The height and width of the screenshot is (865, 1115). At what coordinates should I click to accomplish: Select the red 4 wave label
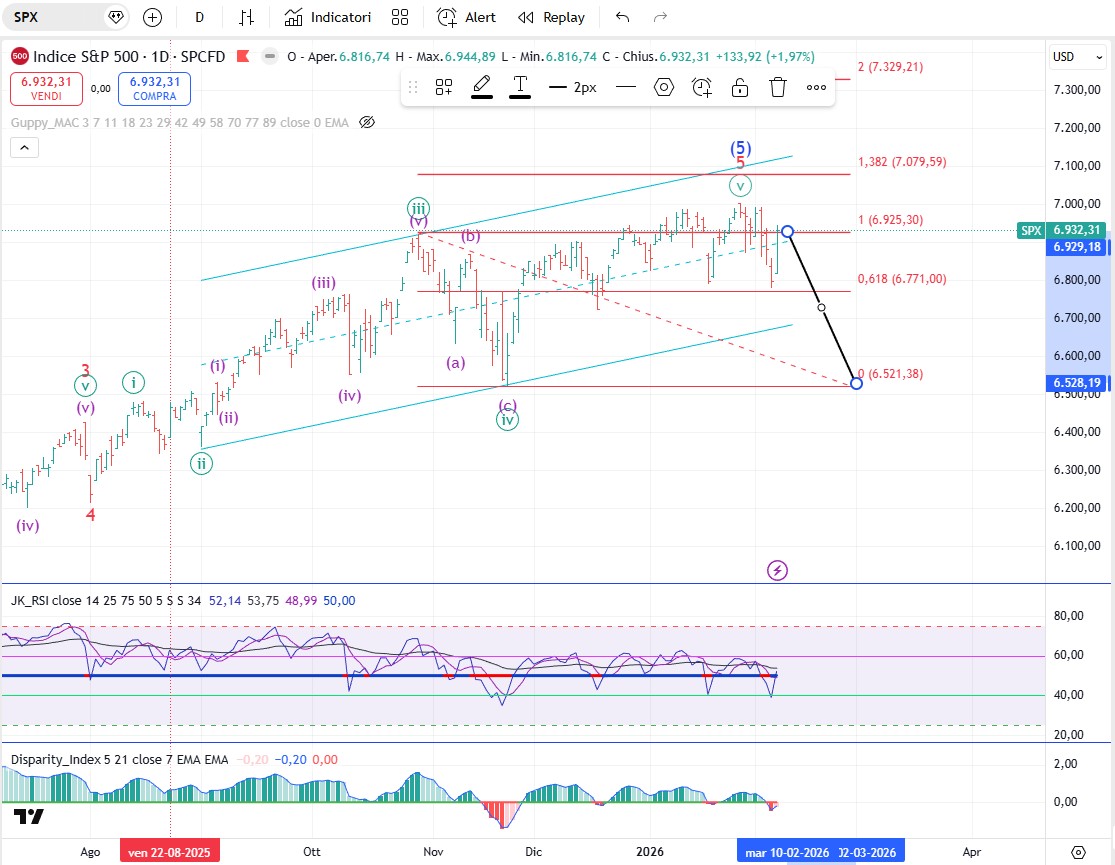coord(90,514)
